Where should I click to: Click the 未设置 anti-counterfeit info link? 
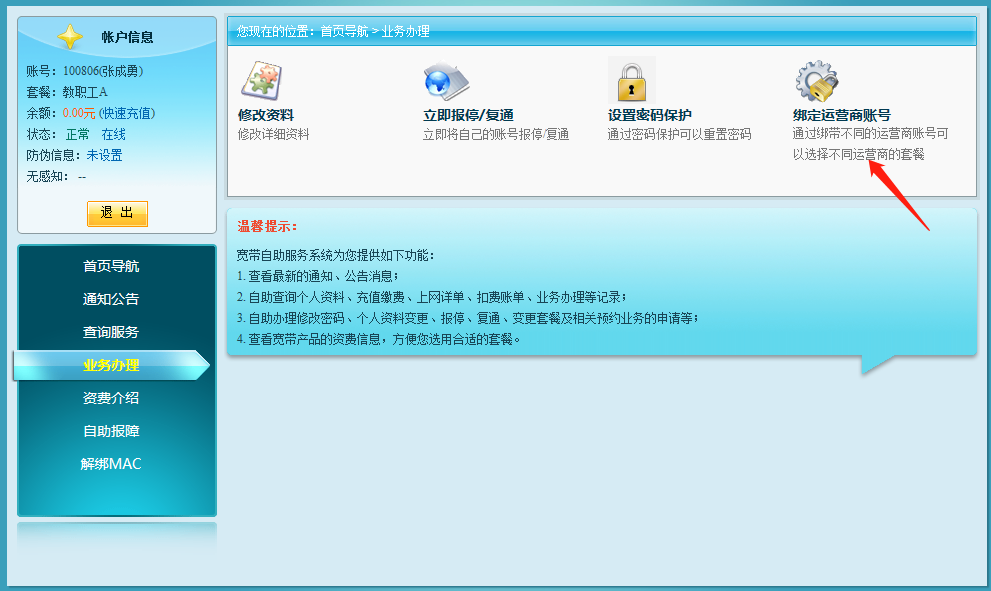coord(104,155)
